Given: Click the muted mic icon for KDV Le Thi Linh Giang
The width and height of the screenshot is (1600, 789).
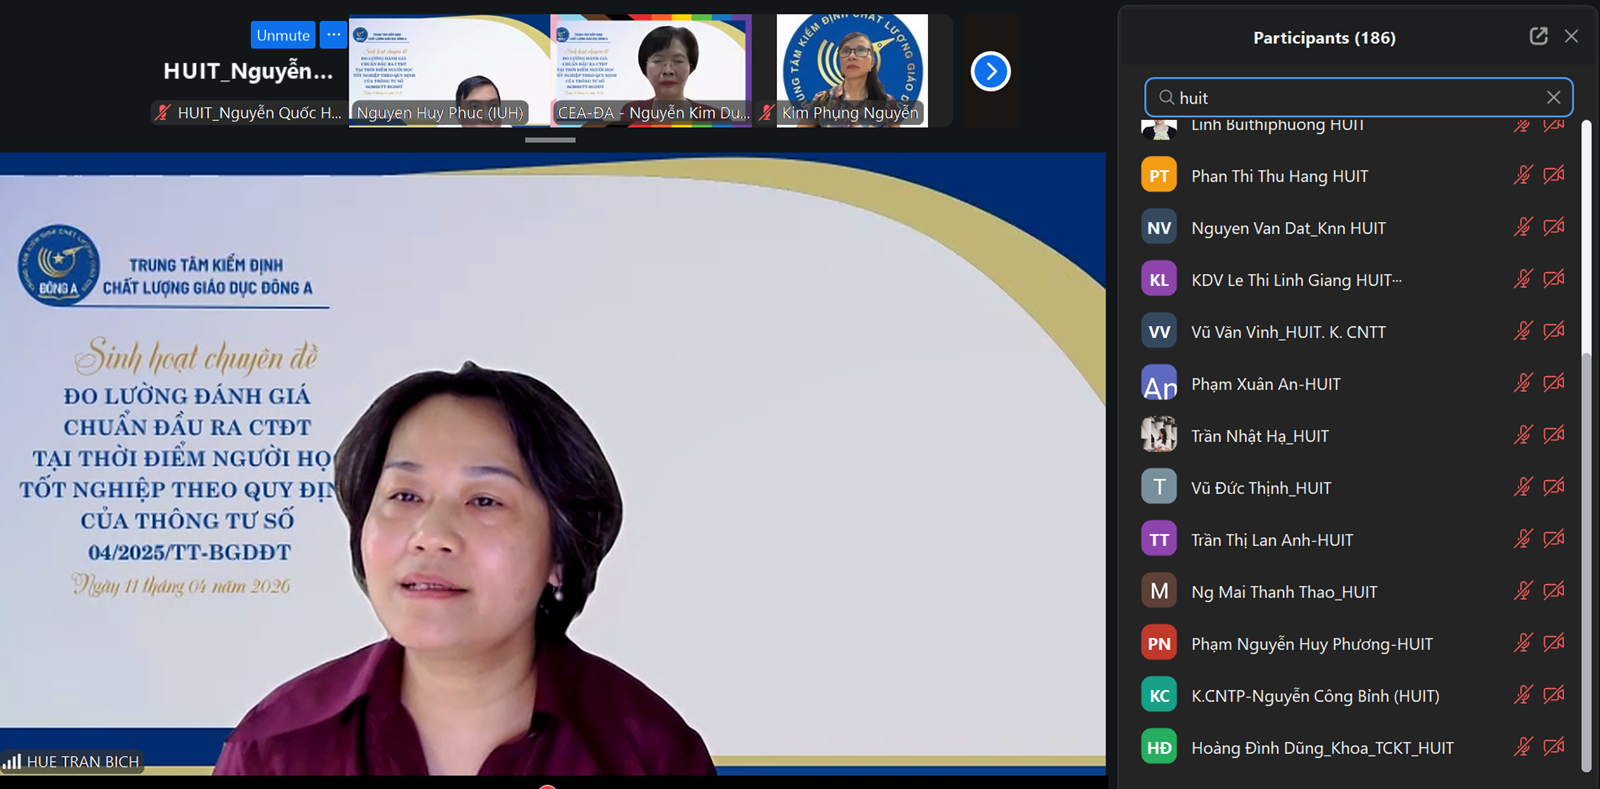Looking at the screenshot, I should [1522, 279].
